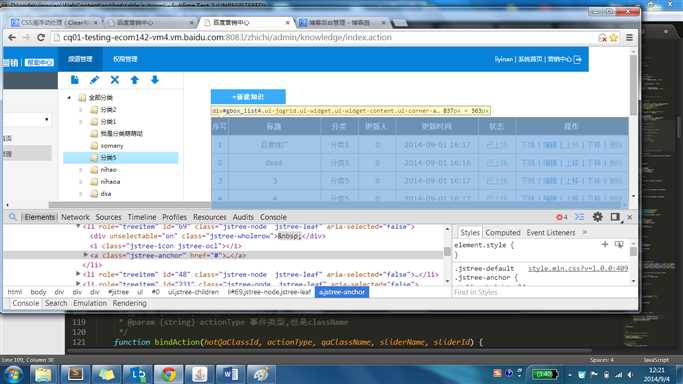This screenshot has height=384, width=683.
Task: Switch to the Sources tab in DevTools
Action: coord(108,217)
